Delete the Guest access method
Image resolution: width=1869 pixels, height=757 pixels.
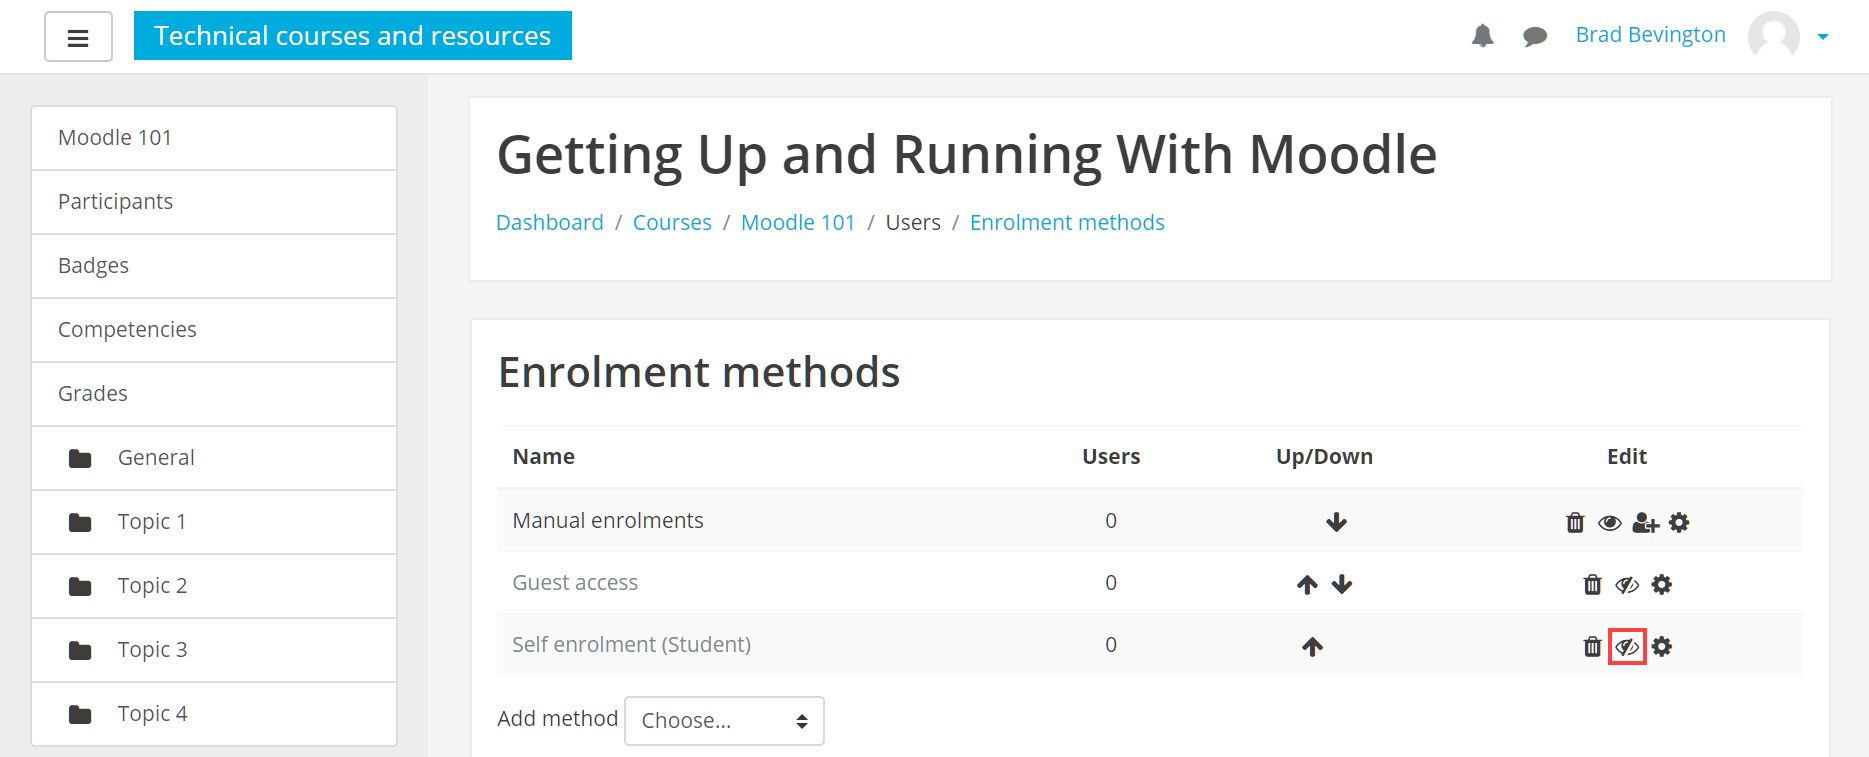[1592, 584]
